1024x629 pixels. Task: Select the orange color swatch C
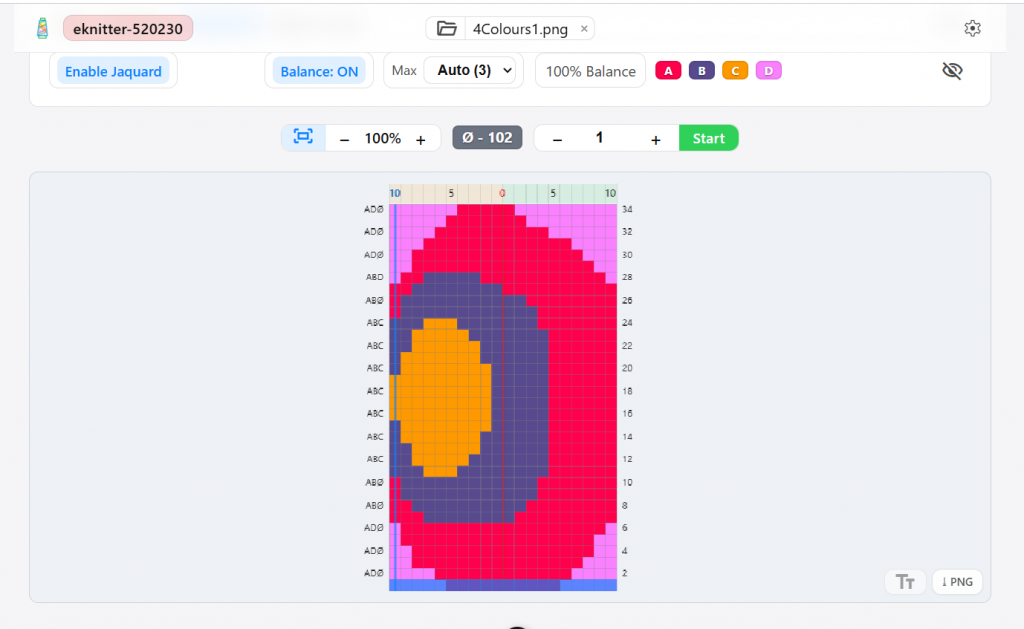735,71
